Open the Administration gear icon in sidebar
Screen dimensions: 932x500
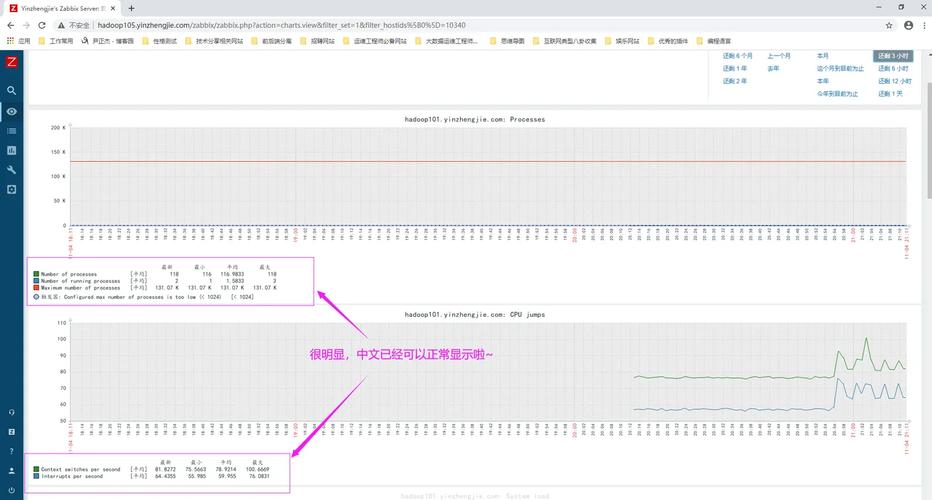tap(11, 190)
